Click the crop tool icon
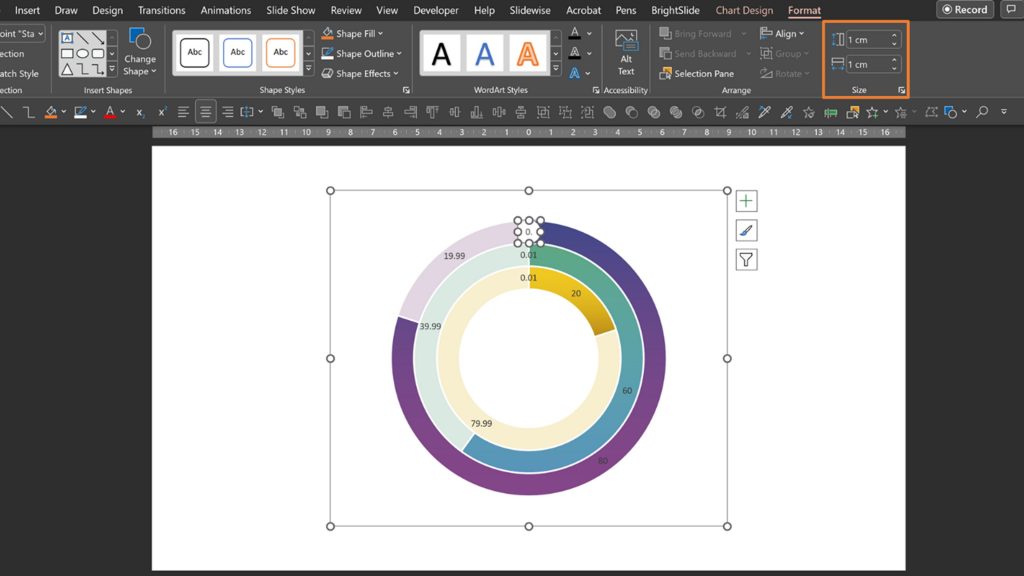Image resolution: width=1024 pixels, height=576 pixels. click(720, 112)
